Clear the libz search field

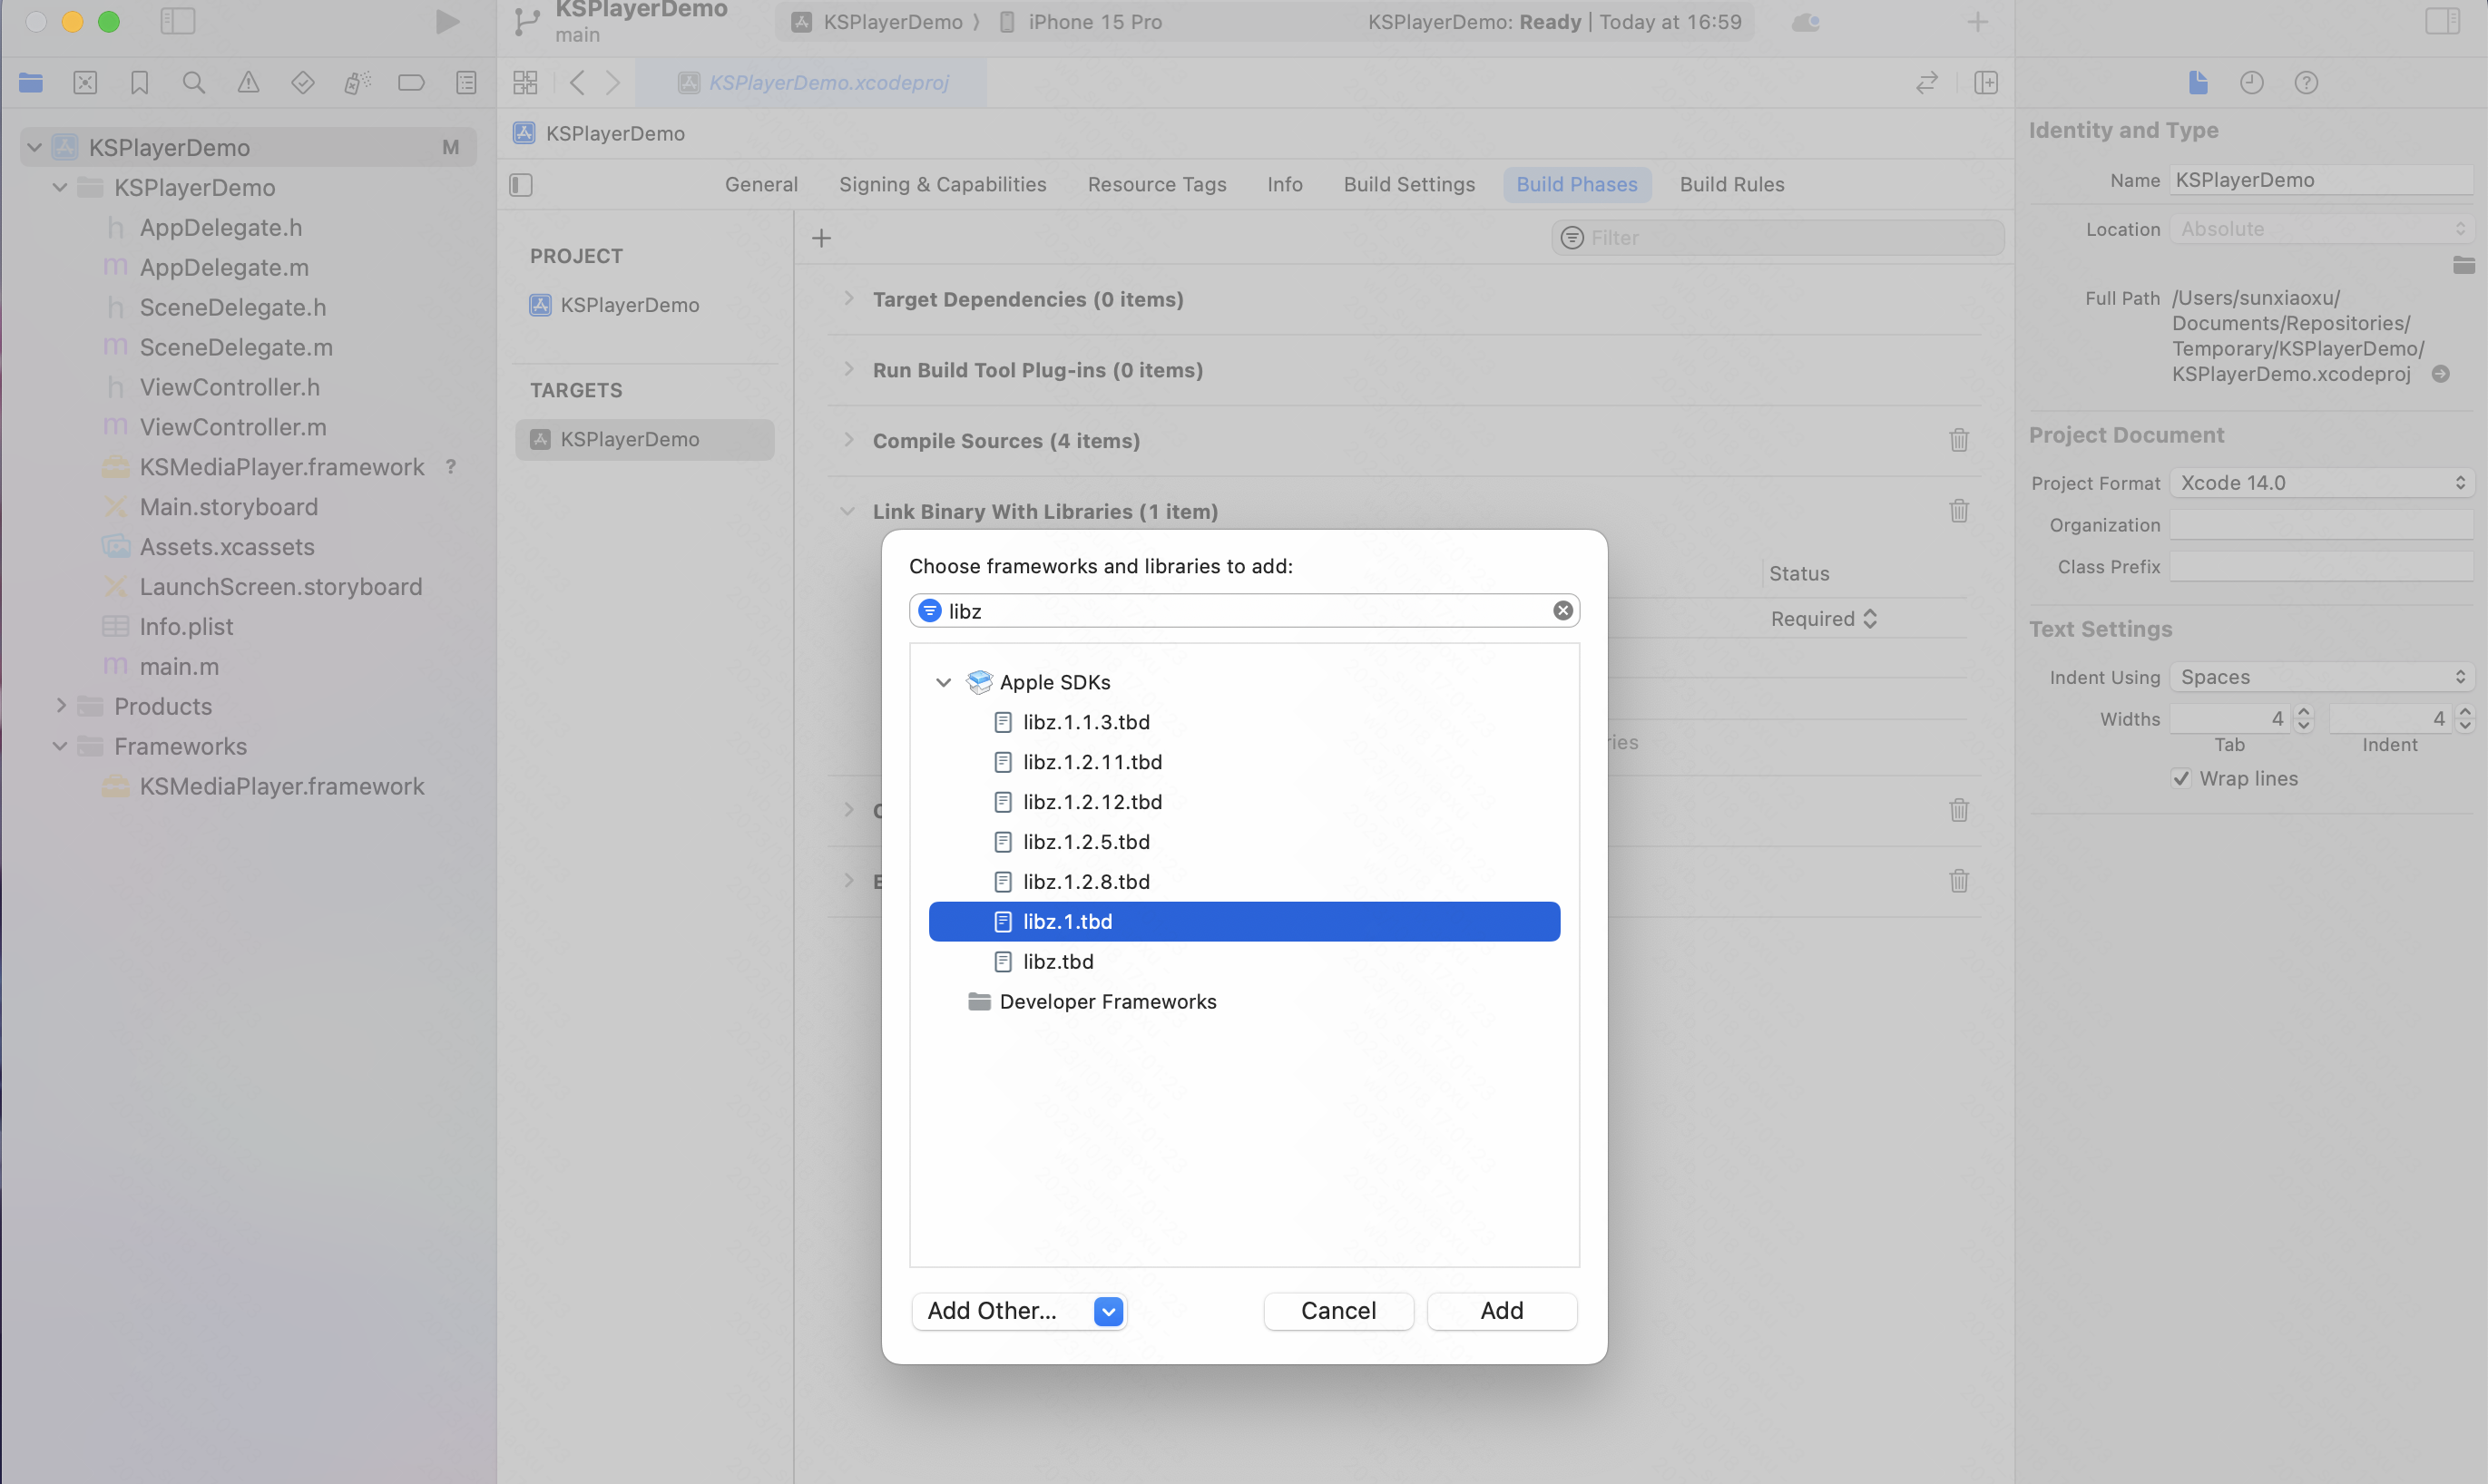click(x=1562, y=610)
